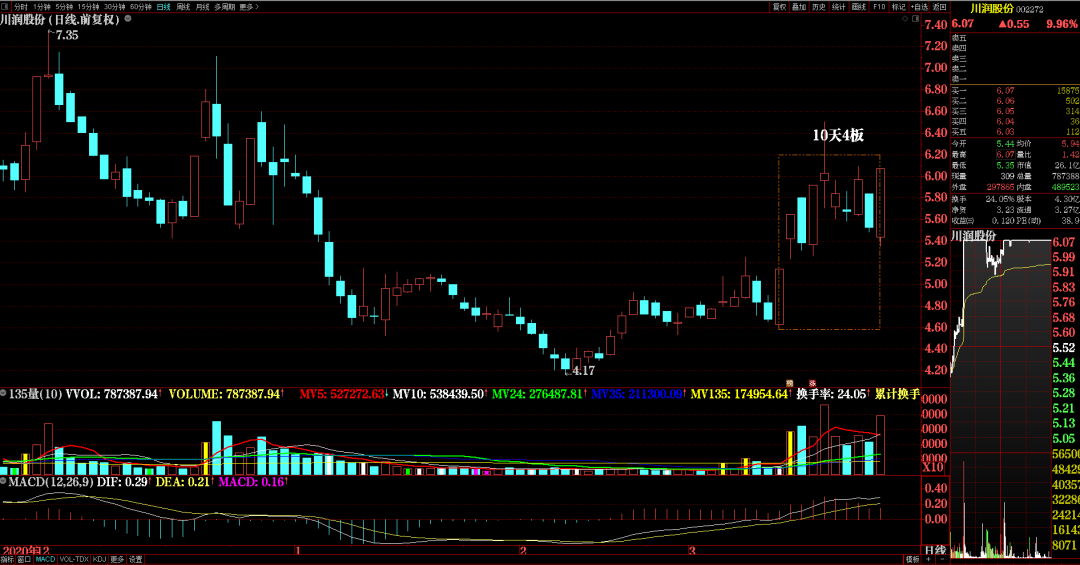The image size is (1080, 565).
Task: Open the F10 company info
Action: coord(880,6)
